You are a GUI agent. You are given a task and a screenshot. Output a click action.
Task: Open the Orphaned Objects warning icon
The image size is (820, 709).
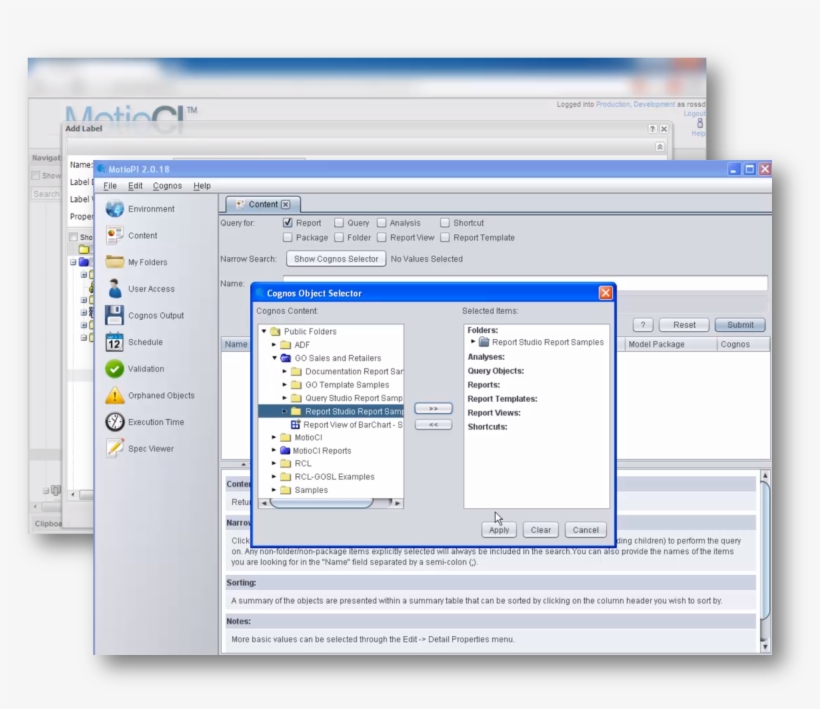click(115, 395)
